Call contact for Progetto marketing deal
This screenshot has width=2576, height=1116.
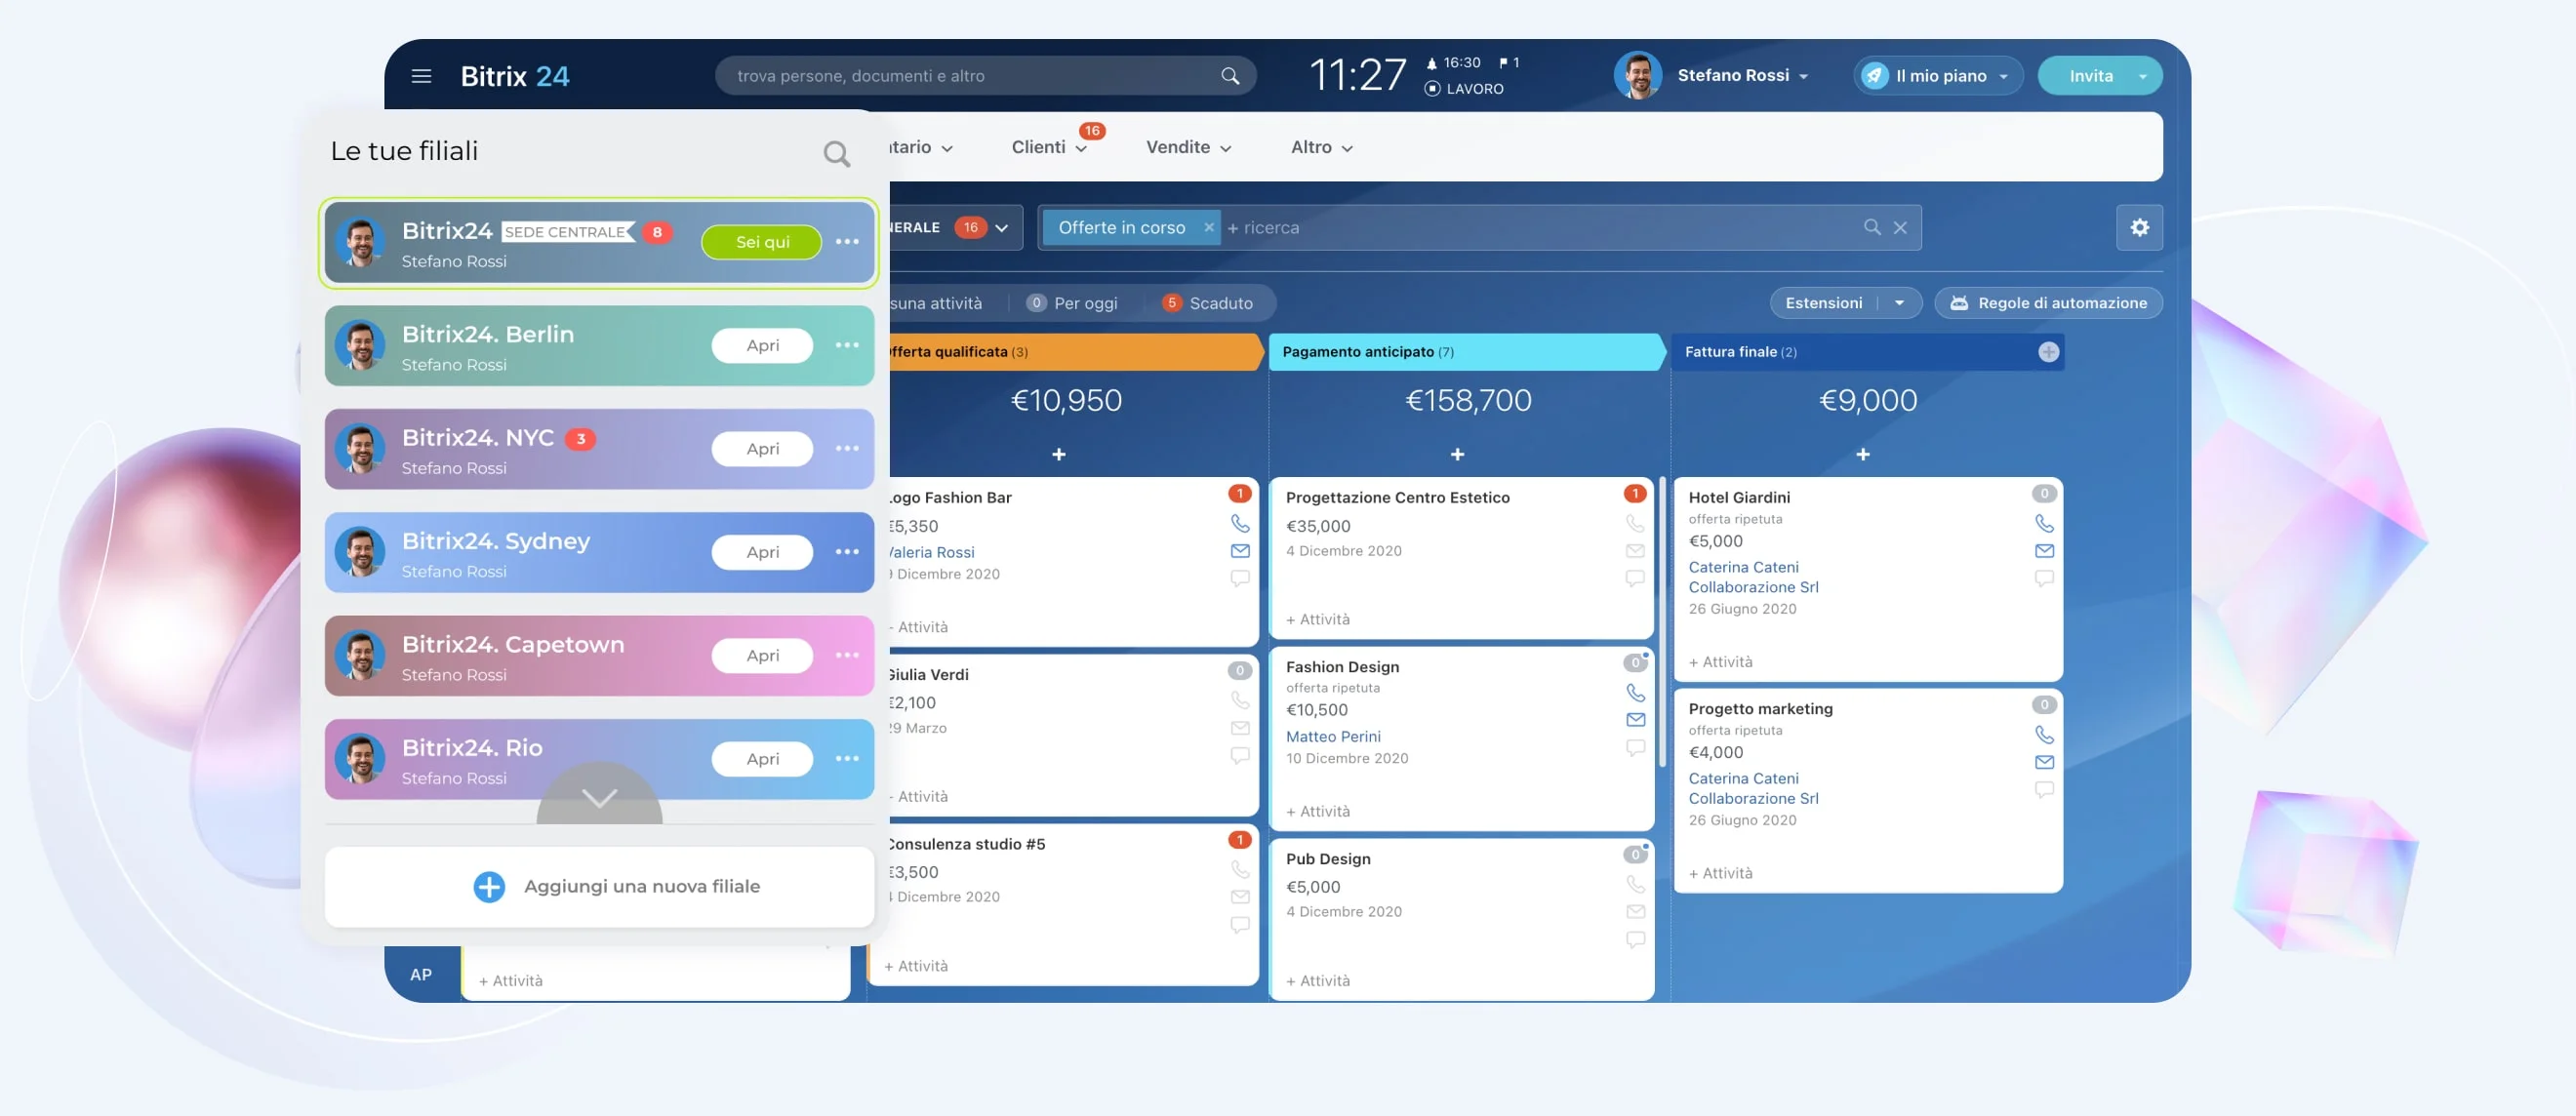pos(2044,734)
